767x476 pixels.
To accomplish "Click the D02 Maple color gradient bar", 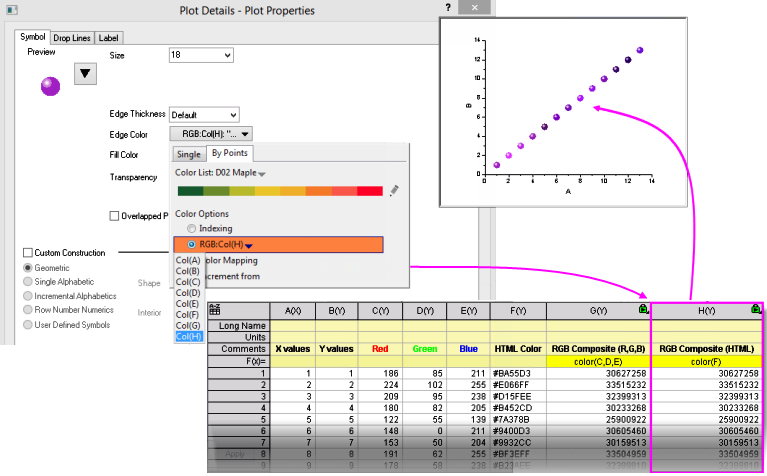I will pos(279,190).
